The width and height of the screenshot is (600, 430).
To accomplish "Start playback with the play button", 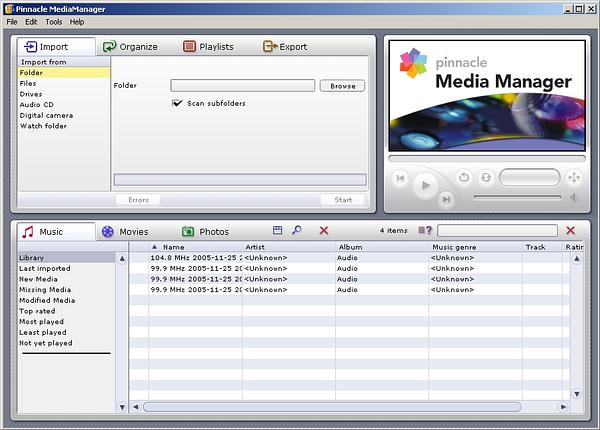I will point(426,186).
